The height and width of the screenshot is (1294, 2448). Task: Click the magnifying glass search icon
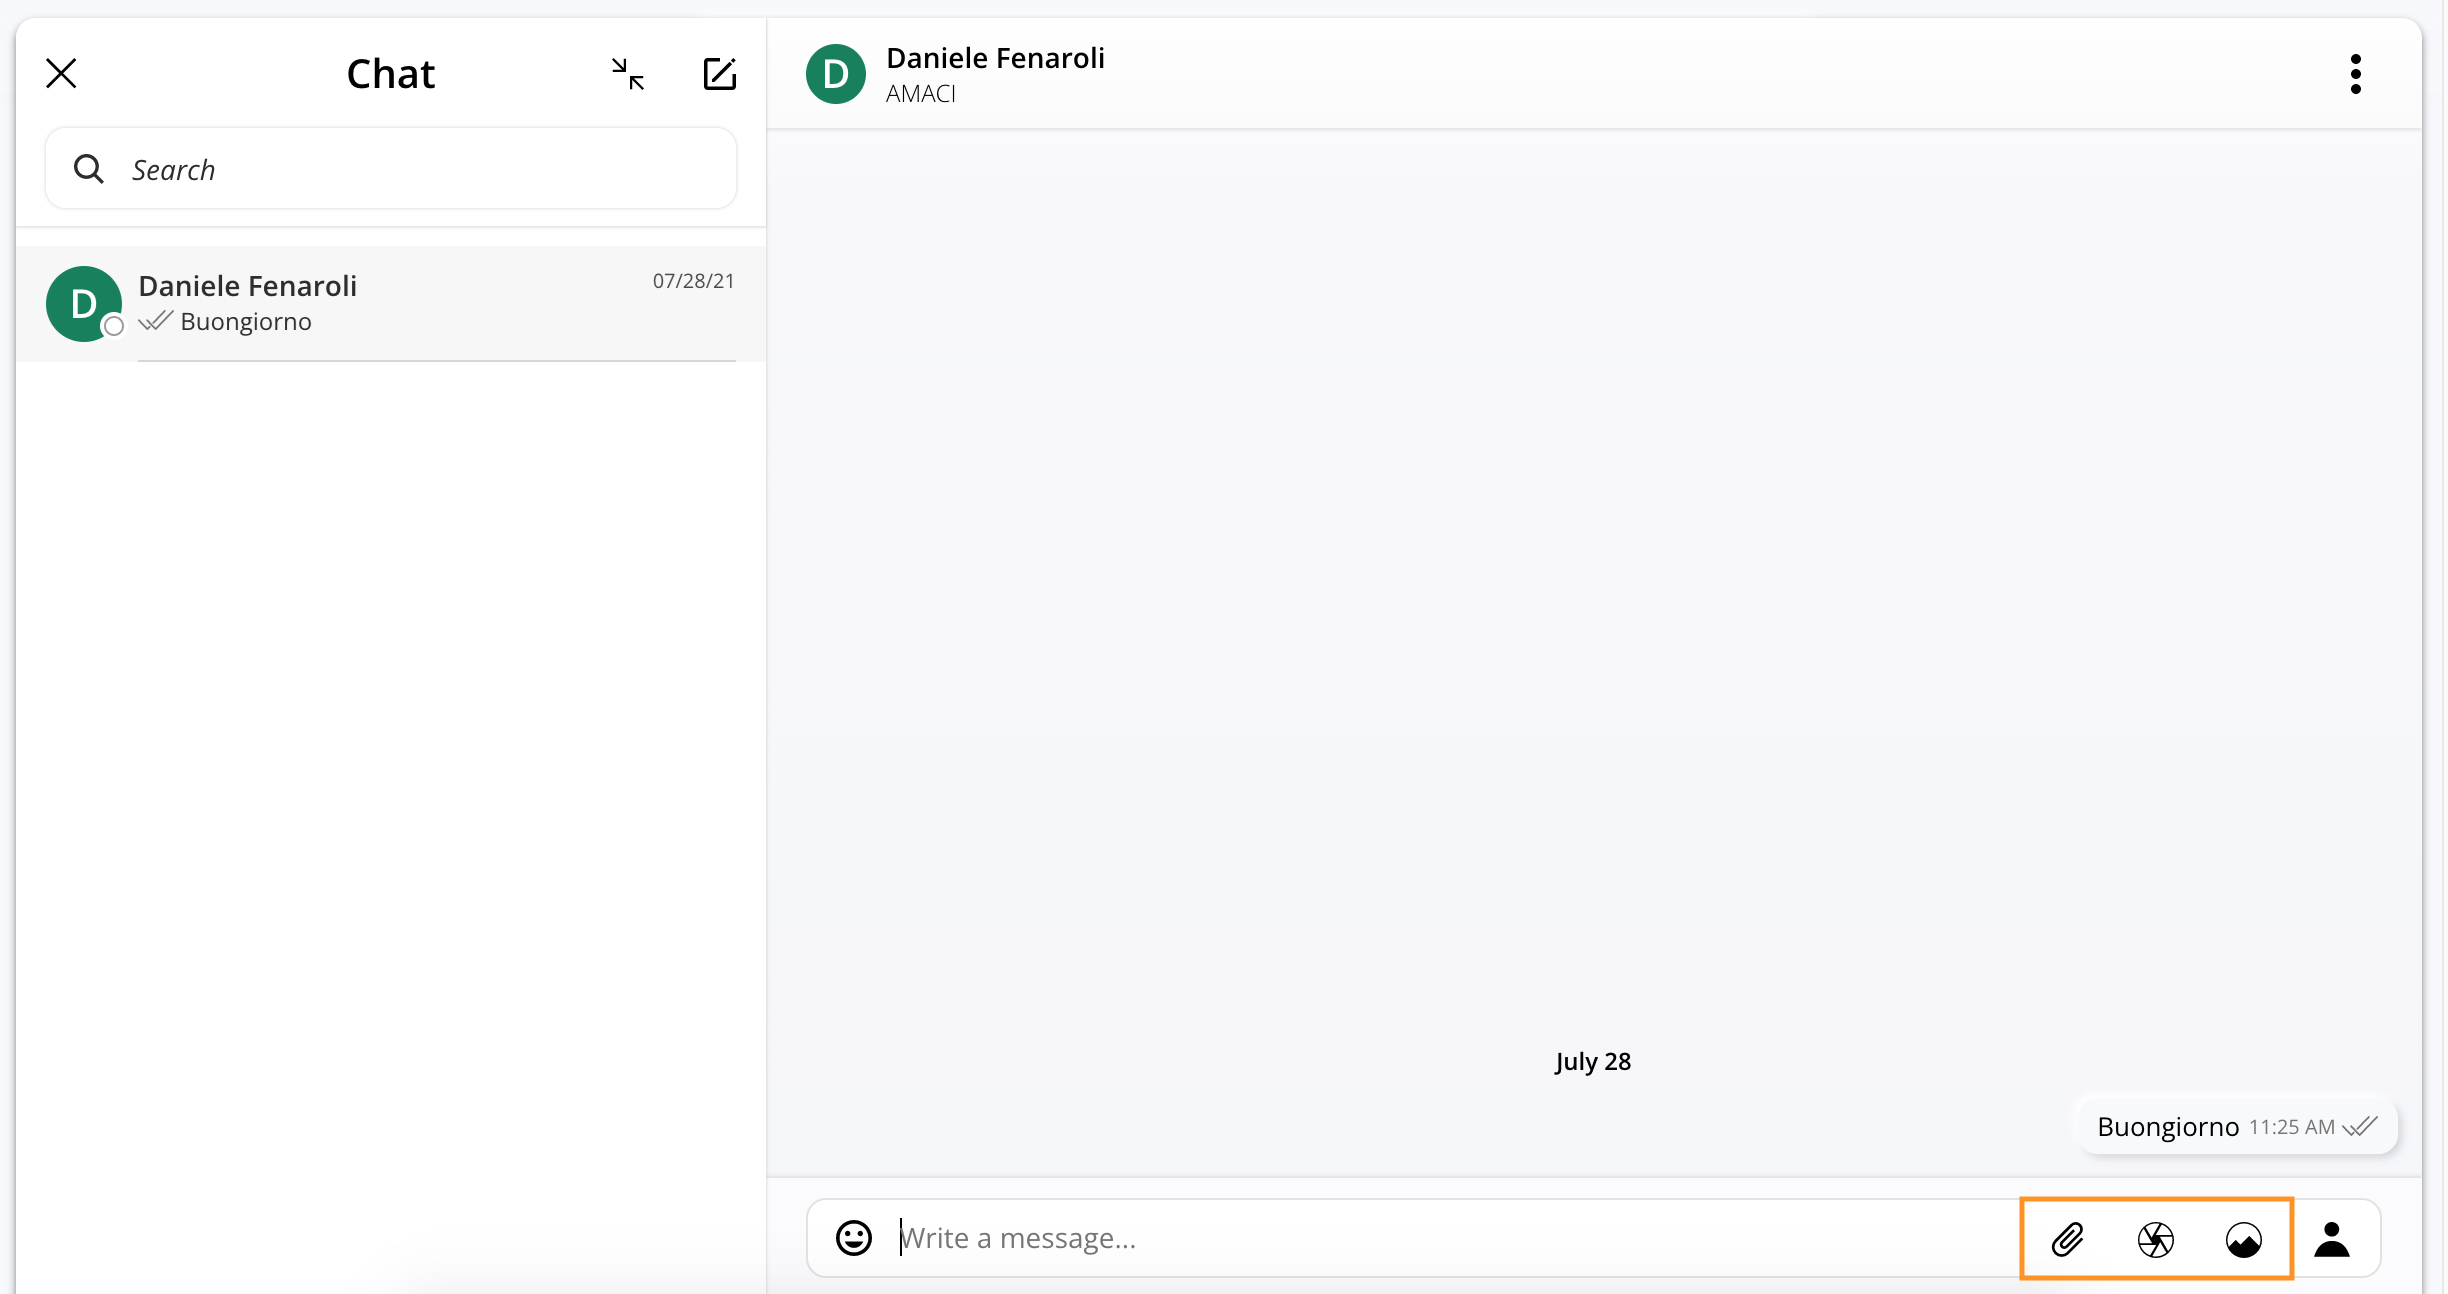pos(89,169)
